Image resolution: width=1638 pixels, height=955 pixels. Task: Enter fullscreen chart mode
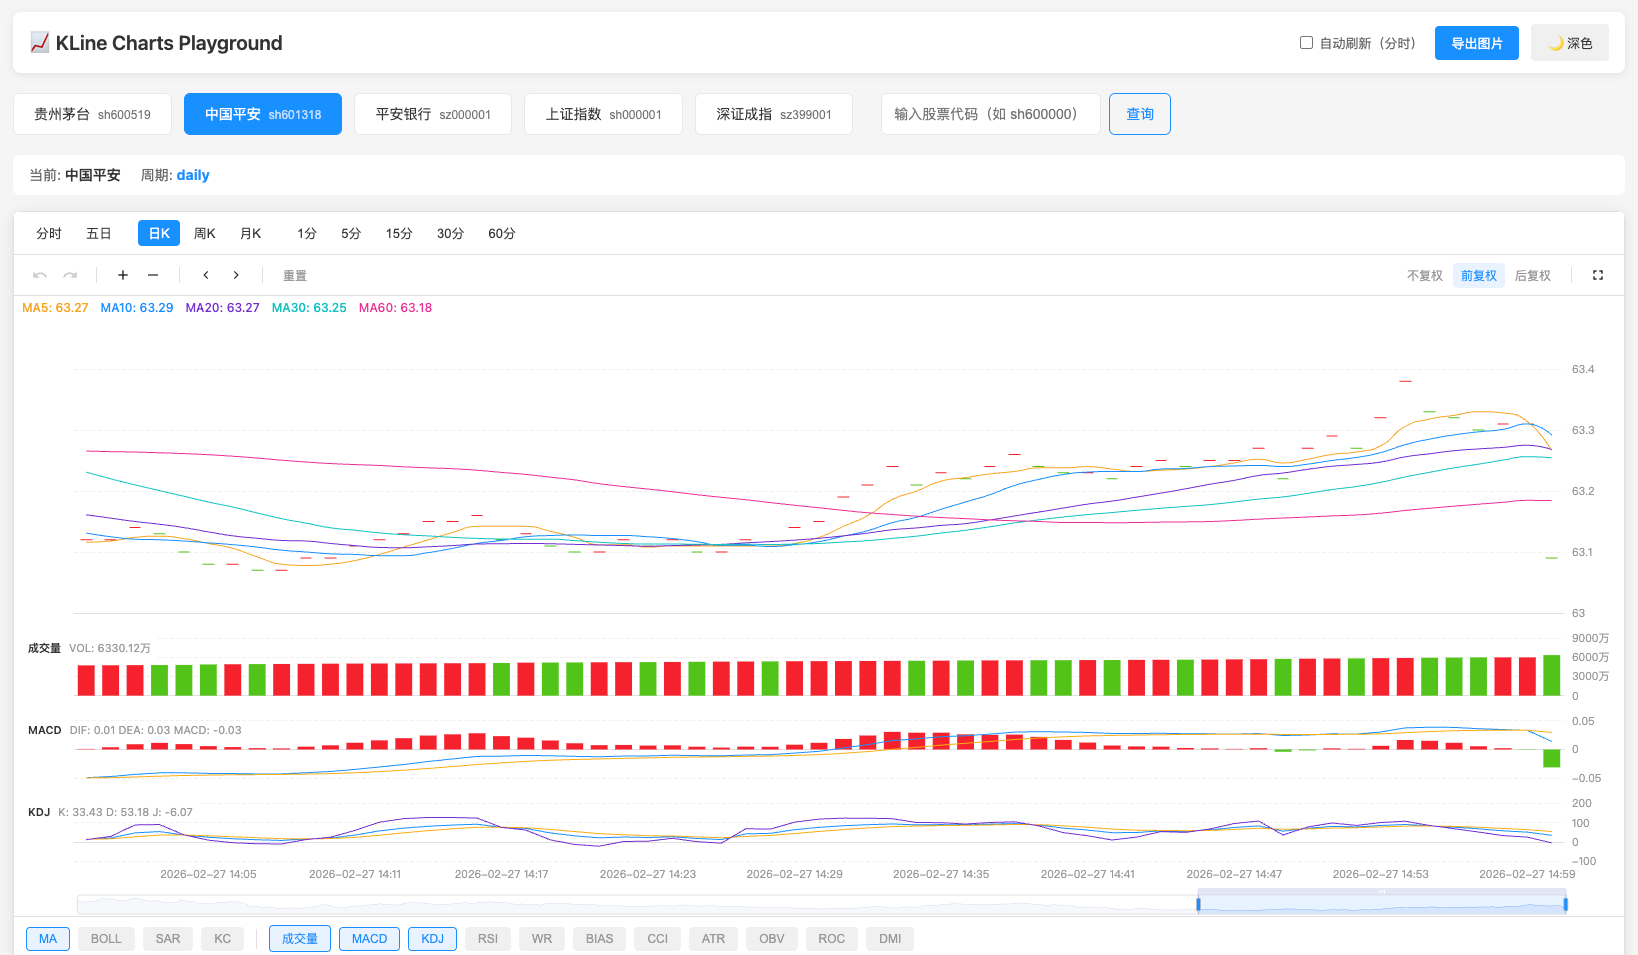(1598, 275)
